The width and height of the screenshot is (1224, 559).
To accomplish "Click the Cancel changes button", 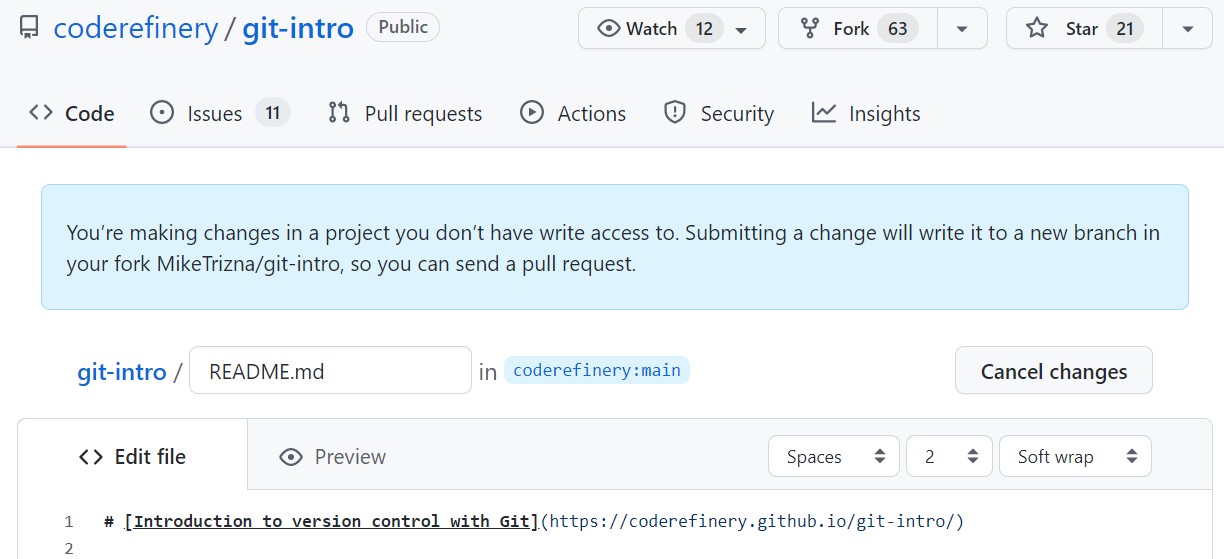I will click(x=1054, y=371).
